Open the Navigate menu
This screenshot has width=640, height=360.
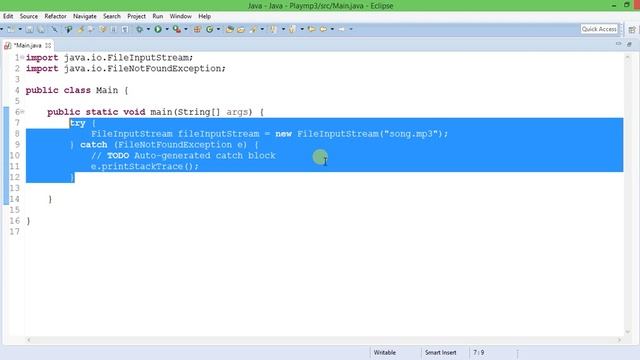[x=85, y=16]
